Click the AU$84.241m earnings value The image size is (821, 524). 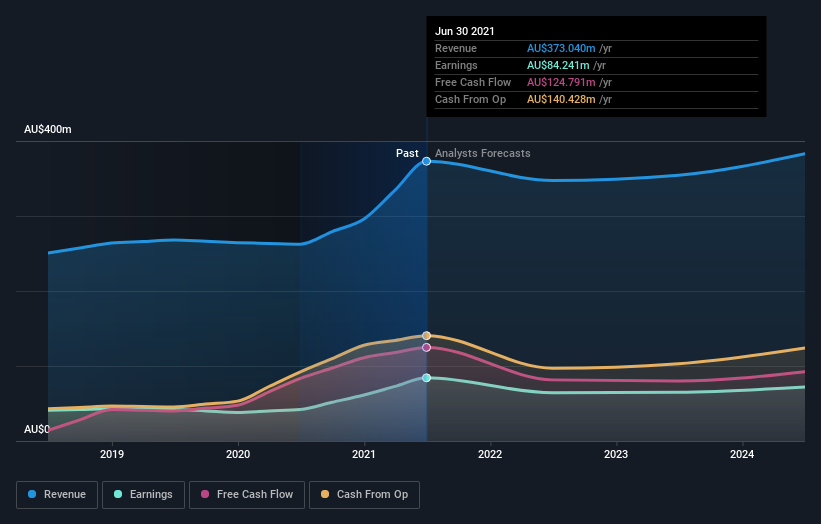pyautogui.click(x=558, y=65)
